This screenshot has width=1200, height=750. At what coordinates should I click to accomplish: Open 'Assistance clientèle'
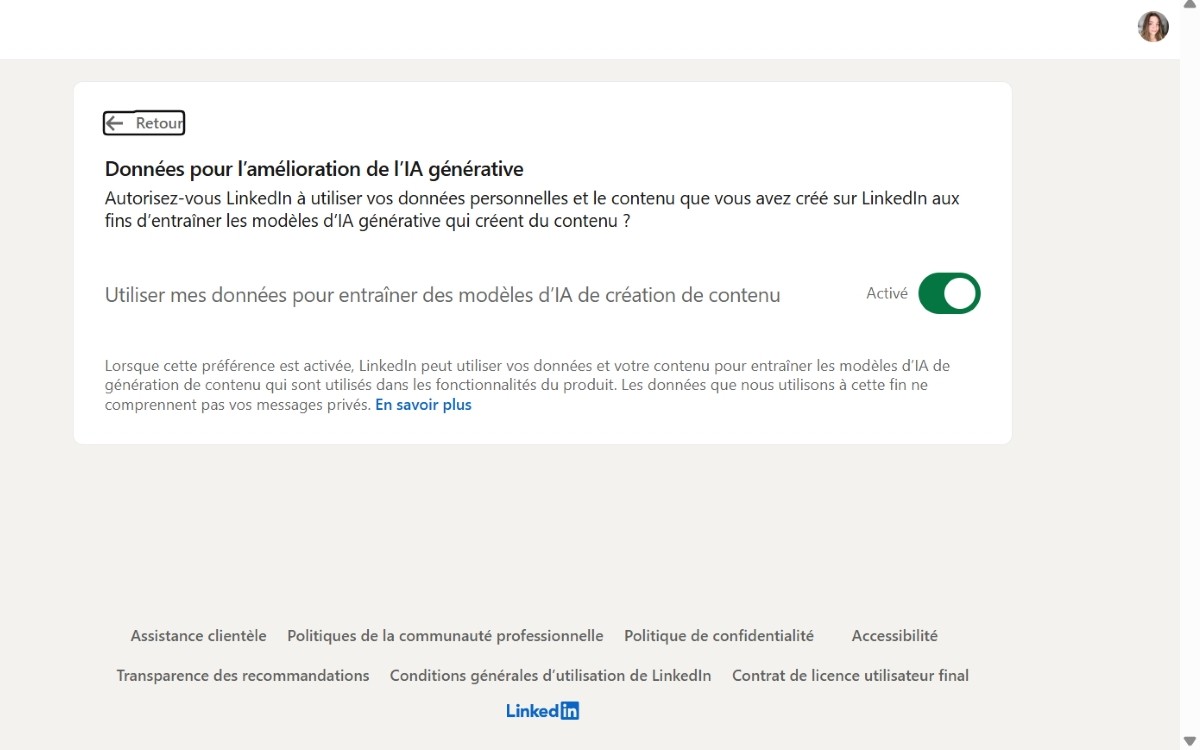pyautogui.click(x=197, y=635)
